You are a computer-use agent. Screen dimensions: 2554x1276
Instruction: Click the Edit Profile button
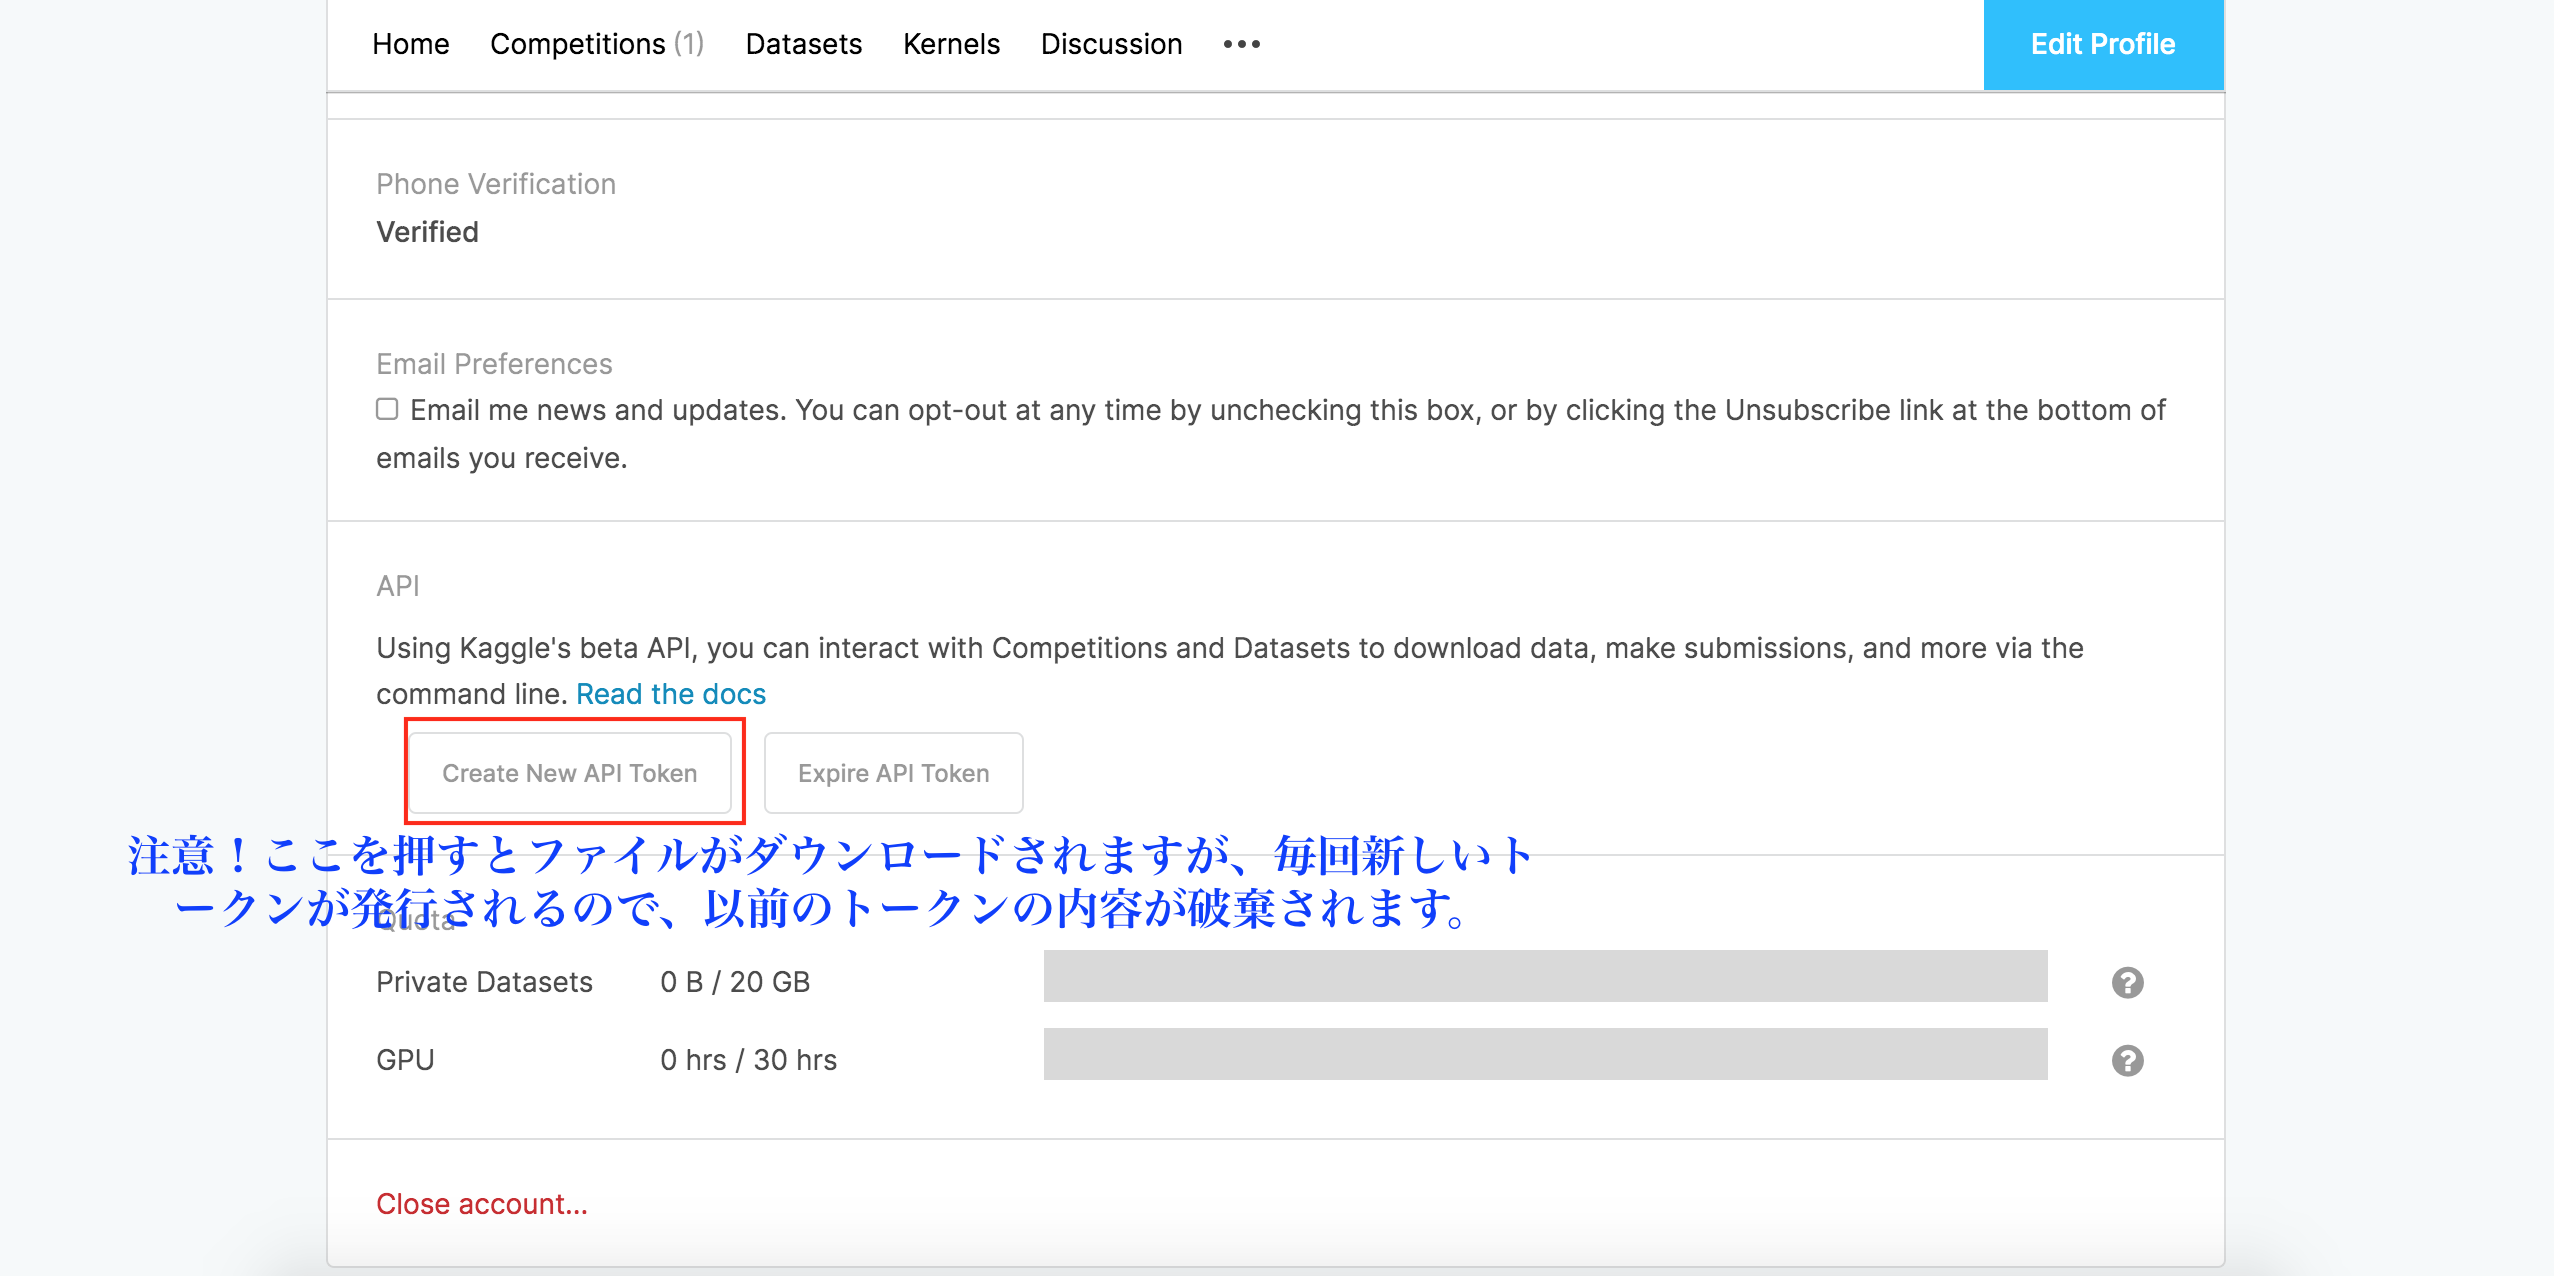tap(2102, 44)
